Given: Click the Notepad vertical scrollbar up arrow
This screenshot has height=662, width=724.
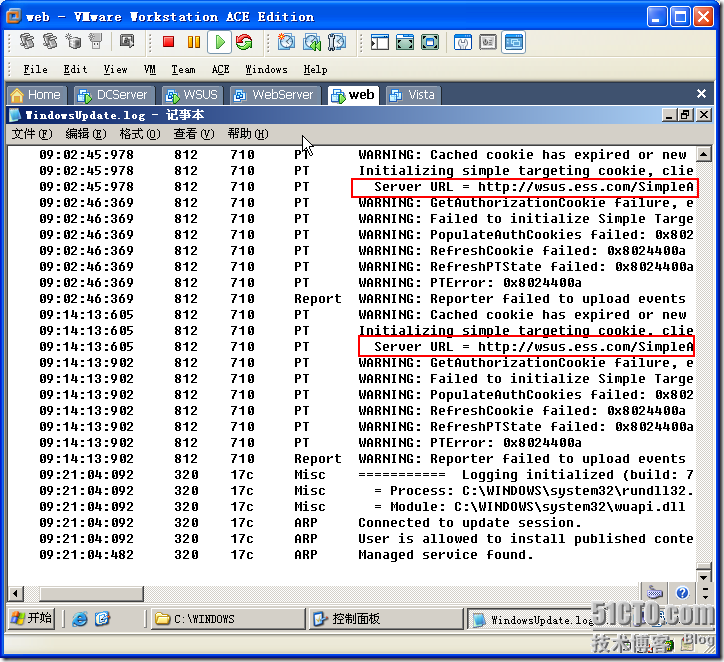Looking at the screenshot, I should coord(704,154).
